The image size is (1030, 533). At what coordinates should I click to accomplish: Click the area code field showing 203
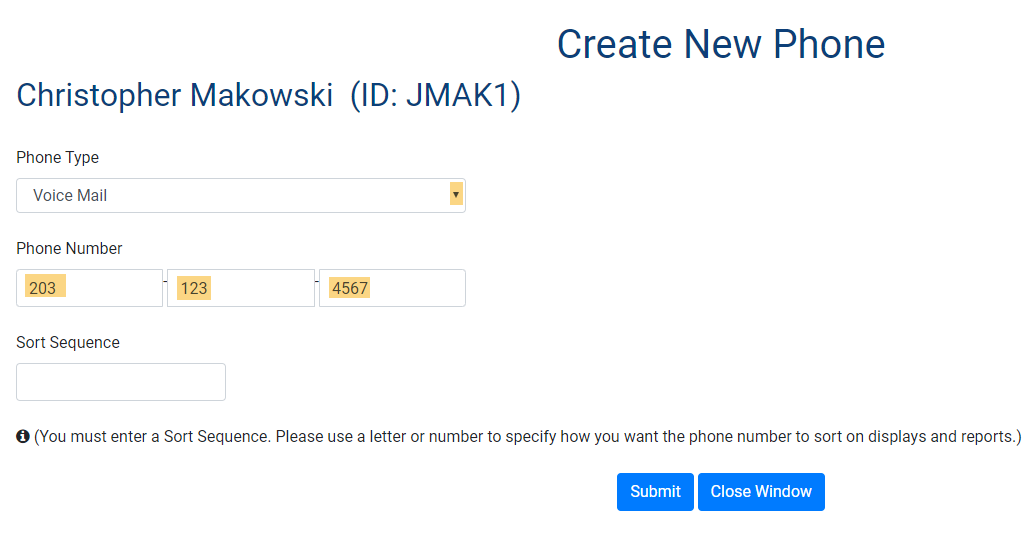click(90, 288)
